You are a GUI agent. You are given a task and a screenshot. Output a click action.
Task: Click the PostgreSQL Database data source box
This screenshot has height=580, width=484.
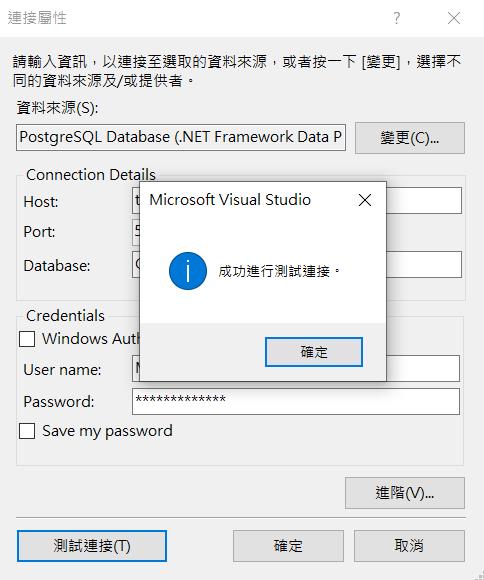point(181,138)
